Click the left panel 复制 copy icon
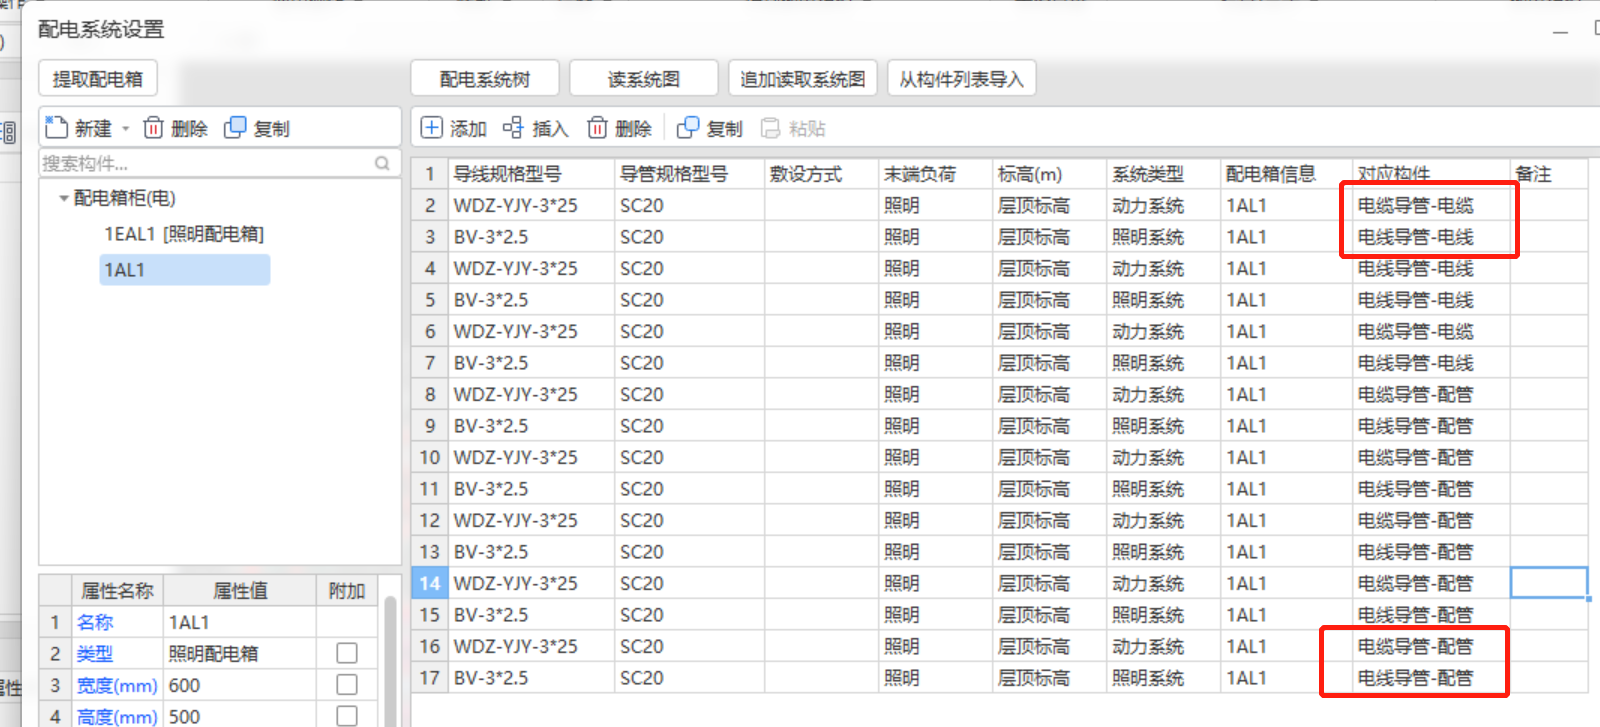Image resolution: width=1600 pixels, height=727 pixels. [x=235, y=128]
